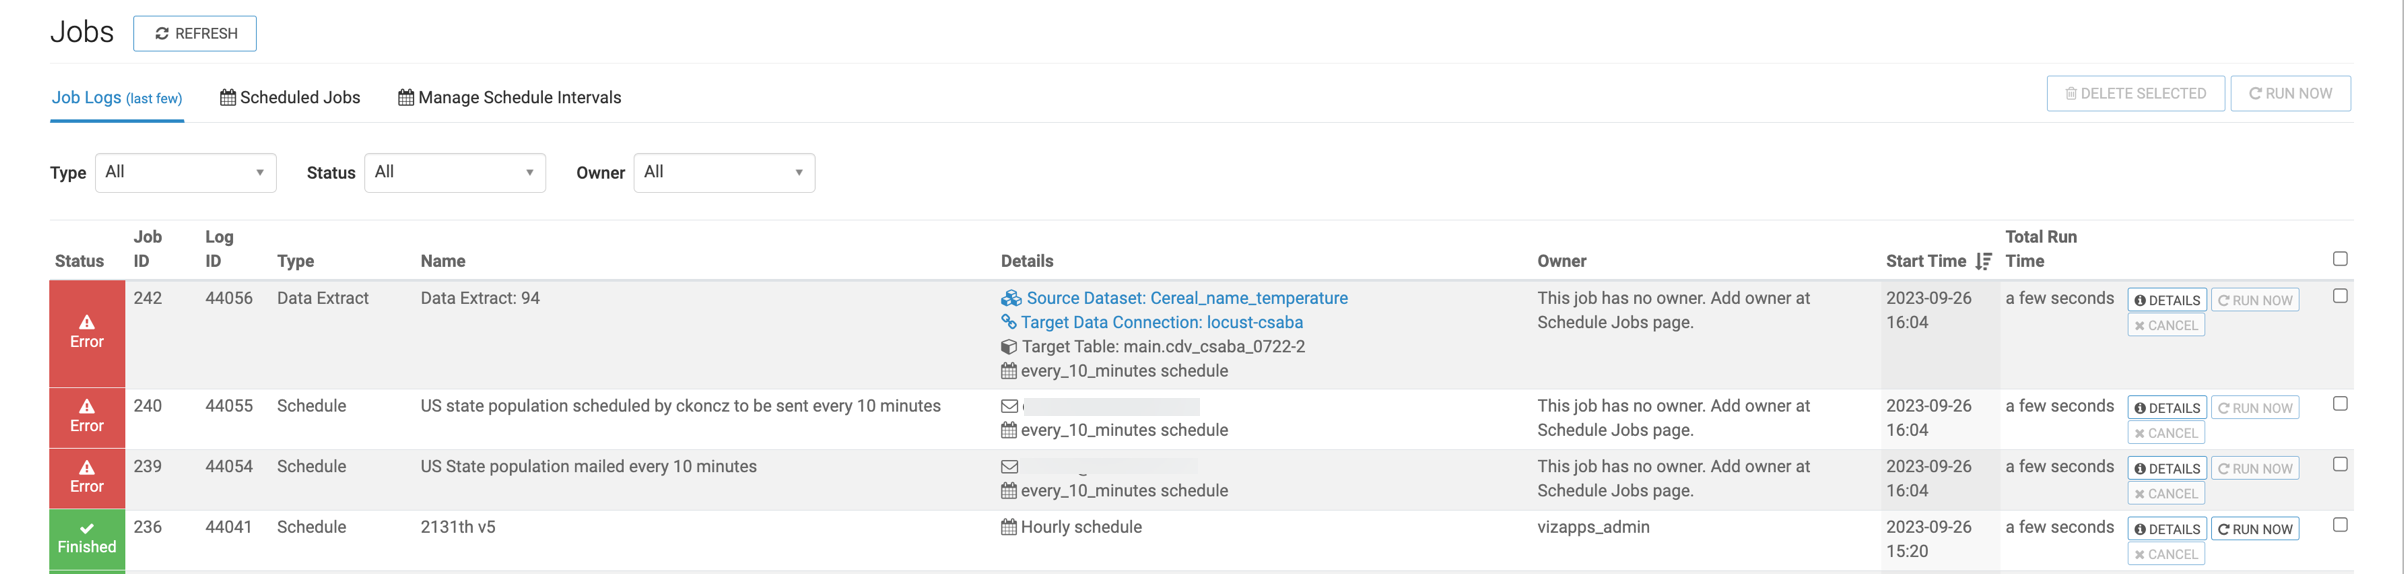Click Details button for job 239
2404x574 pixels.
coord(2166,468)
